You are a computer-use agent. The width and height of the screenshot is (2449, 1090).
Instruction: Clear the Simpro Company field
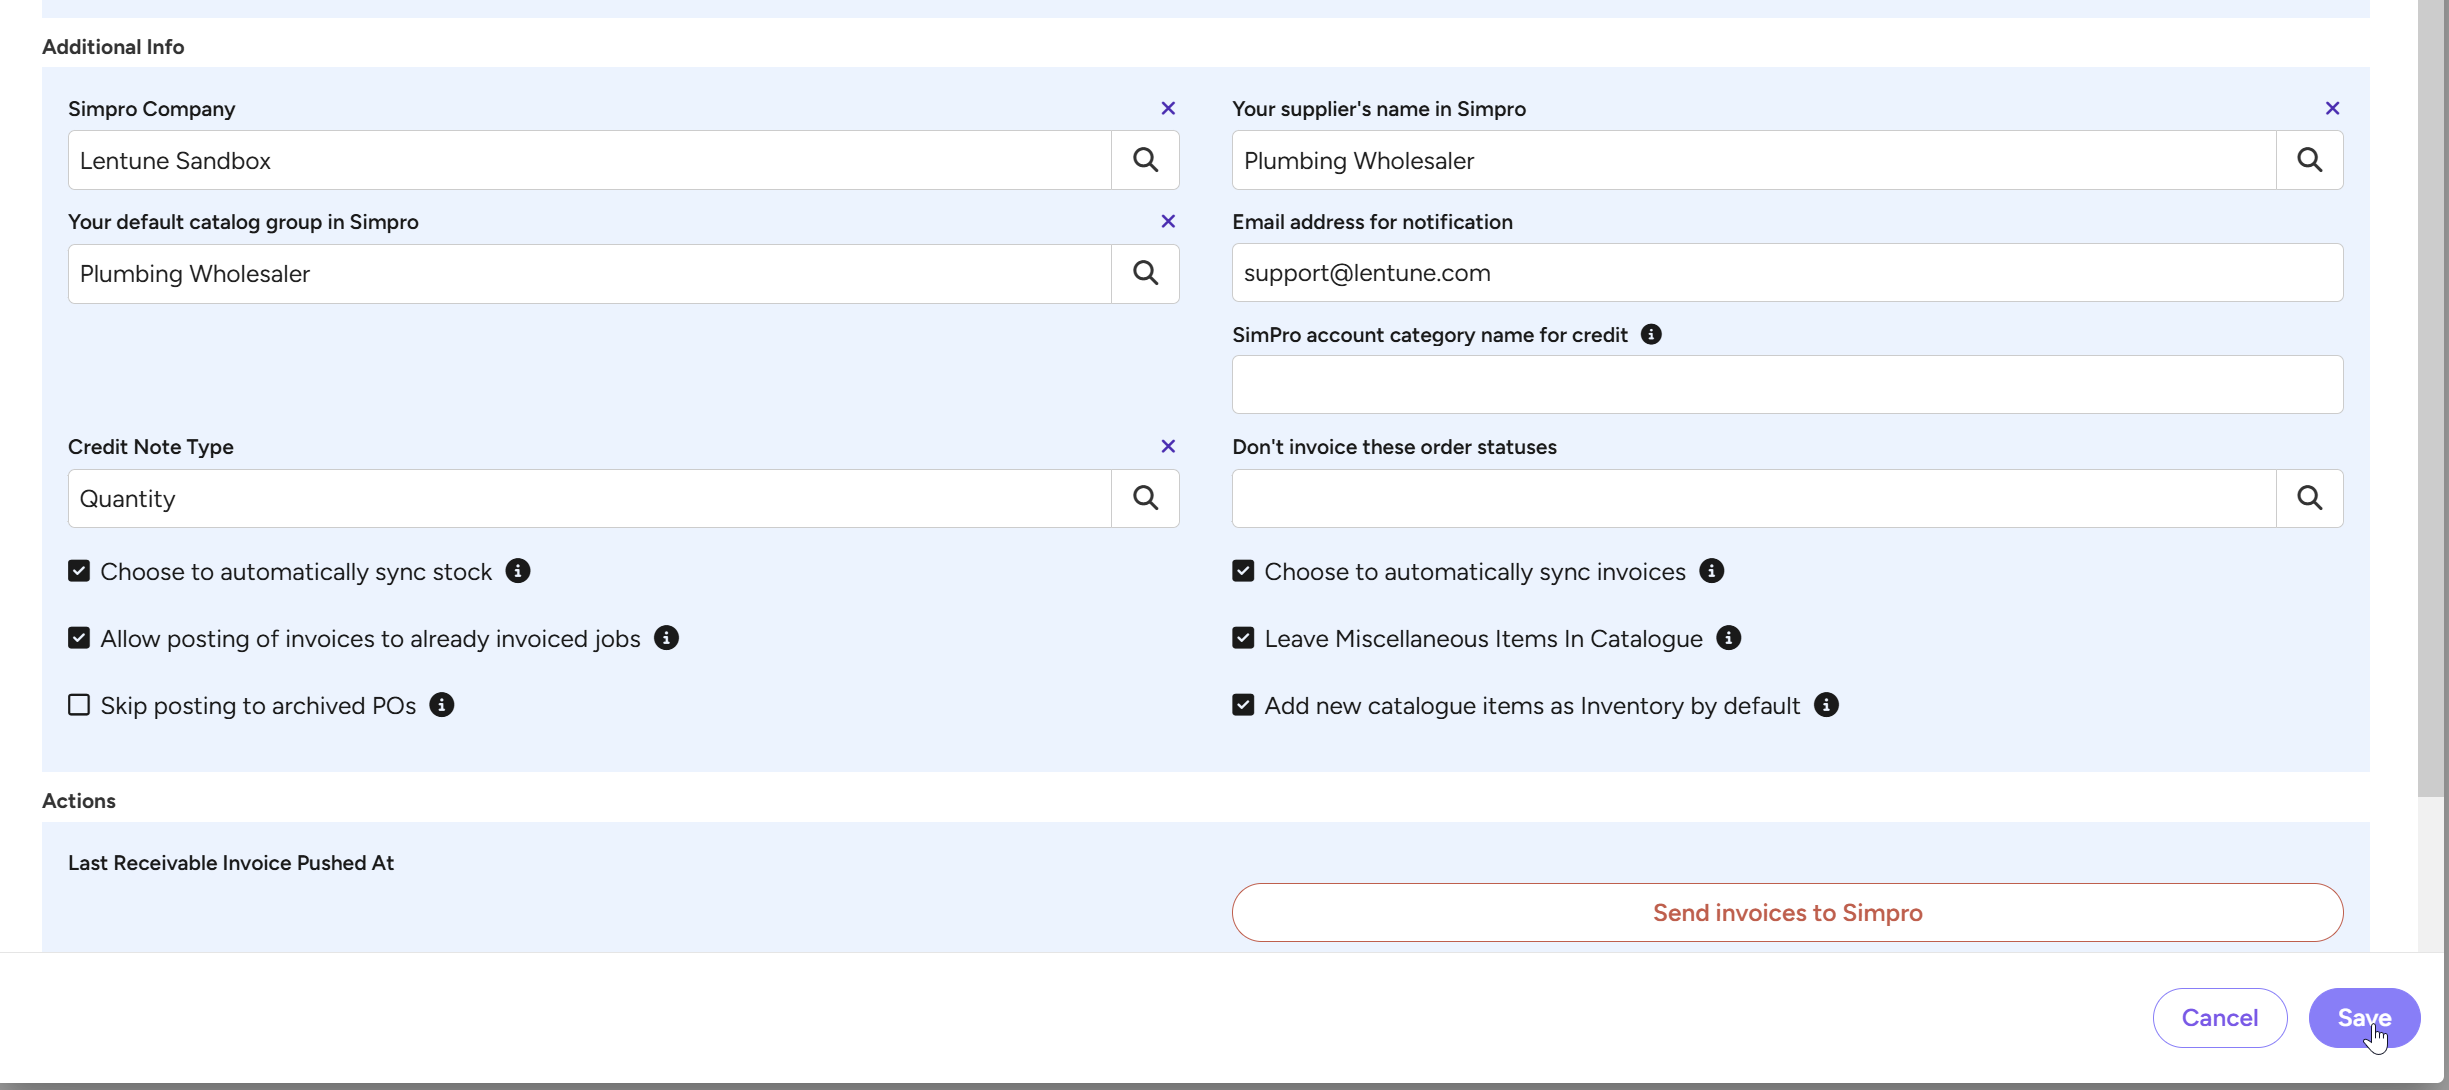pos(1168,108)
